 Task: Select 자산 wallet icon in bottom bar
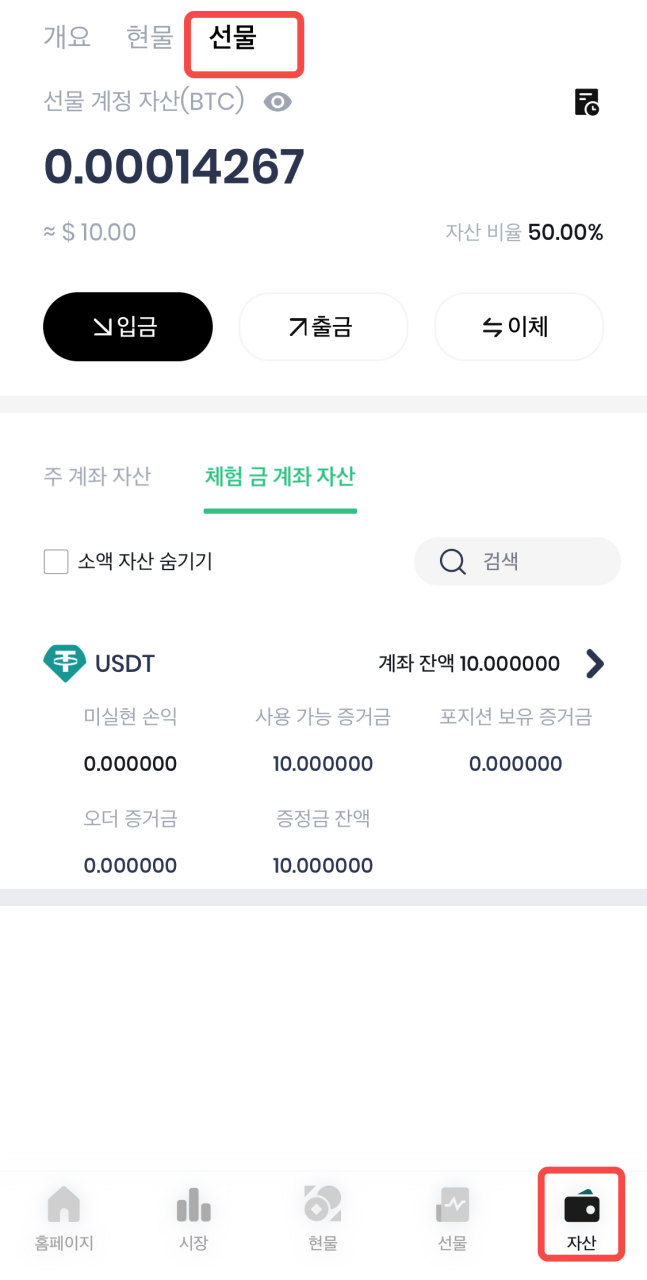tap(581, 1207)
